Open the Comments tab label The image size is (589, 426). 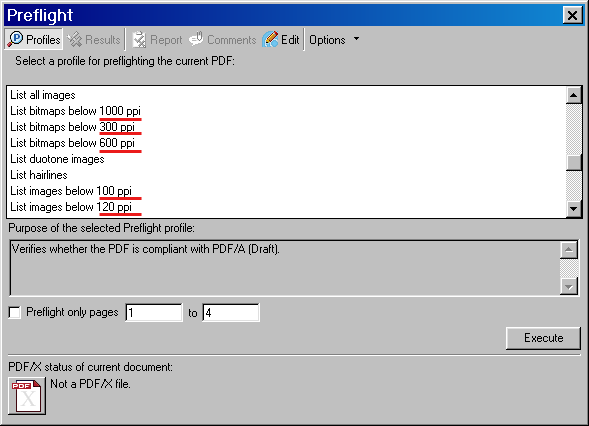[x=232, y=40]
